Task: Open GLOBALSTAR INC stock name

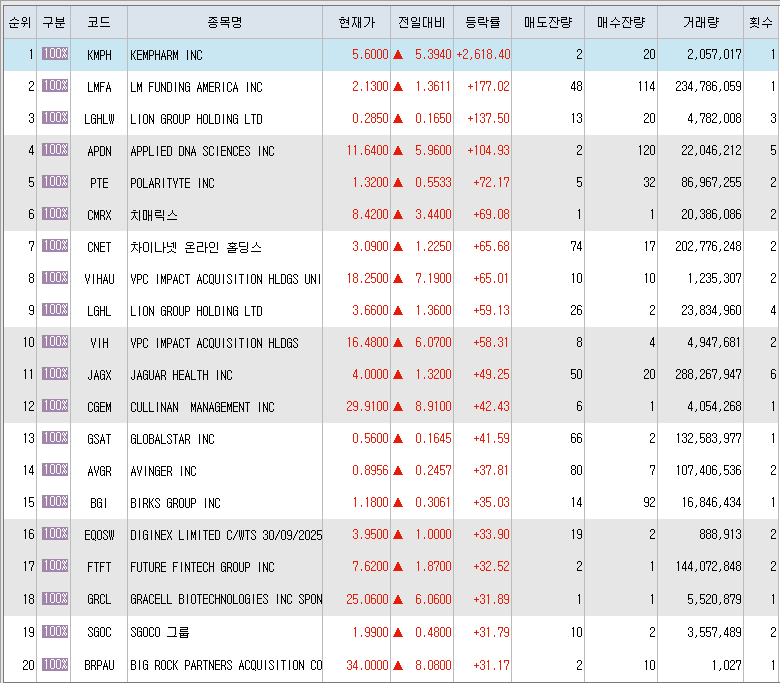Action: (x=172, y=439)
